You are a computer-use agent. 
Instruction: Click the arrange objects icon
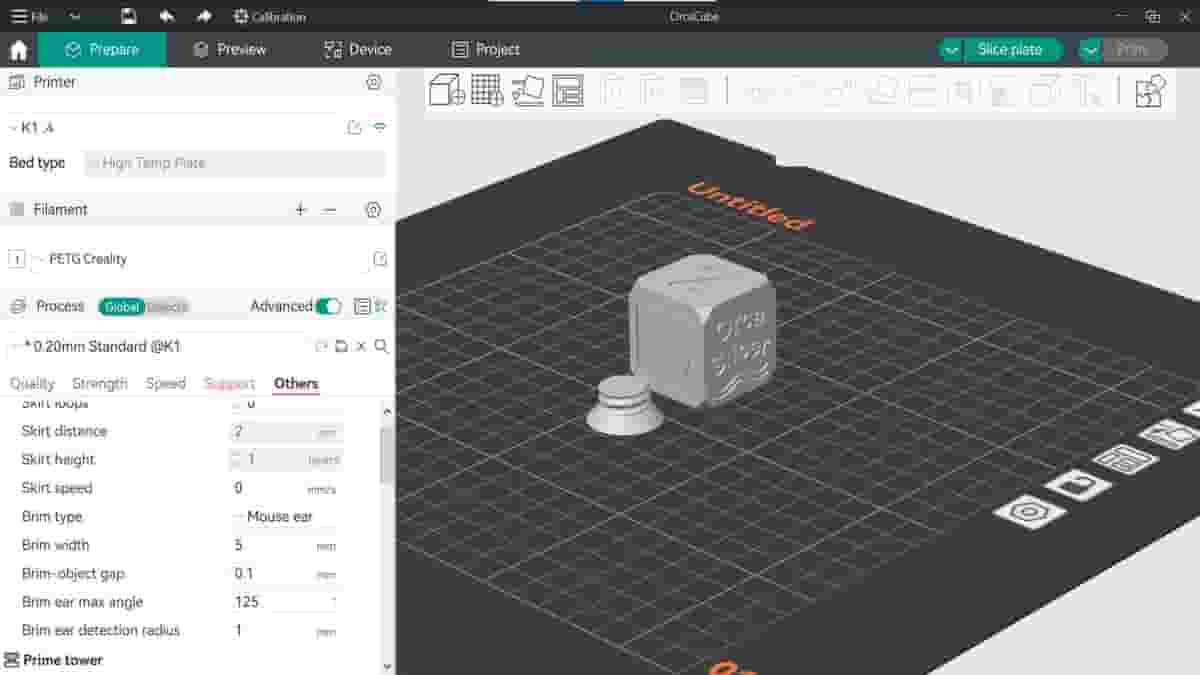(567, 89)
